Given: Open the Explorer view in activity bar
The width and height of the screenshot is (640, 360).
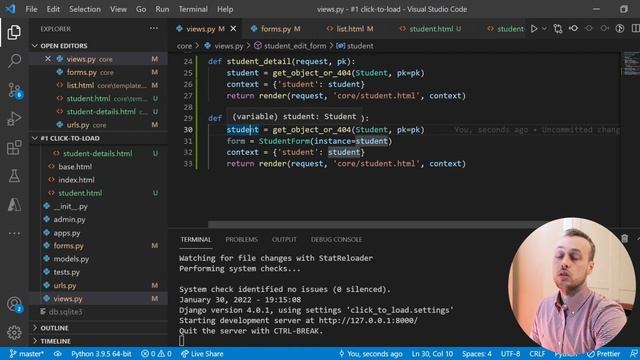Looking at the screenshot, I should click(x=14, y=32).
